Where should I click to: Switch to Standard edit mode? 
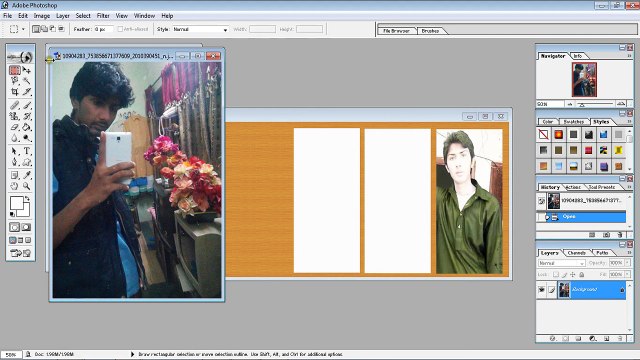click(x=14, y=227)
